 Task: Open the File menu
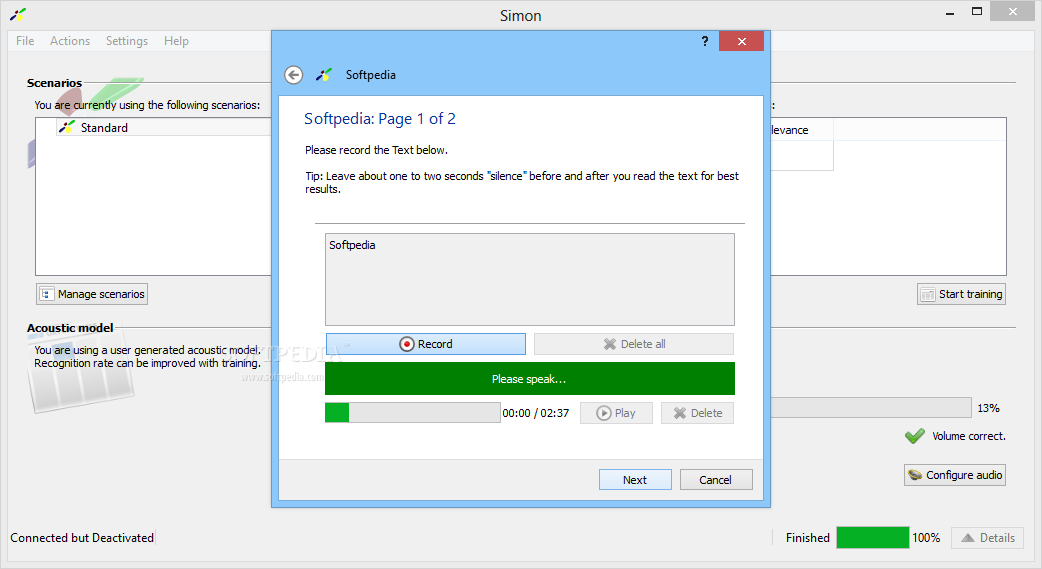tap(25, 41)
